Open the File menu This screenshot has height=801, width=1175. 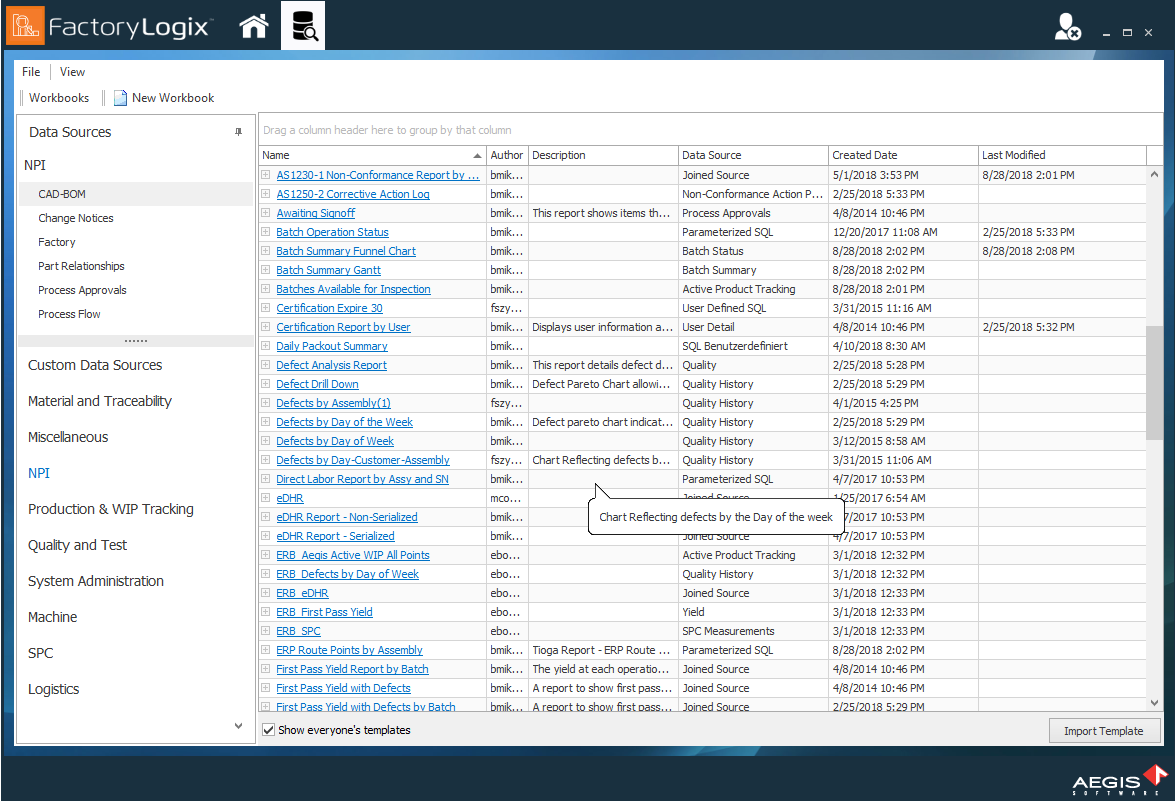[30, 71]
